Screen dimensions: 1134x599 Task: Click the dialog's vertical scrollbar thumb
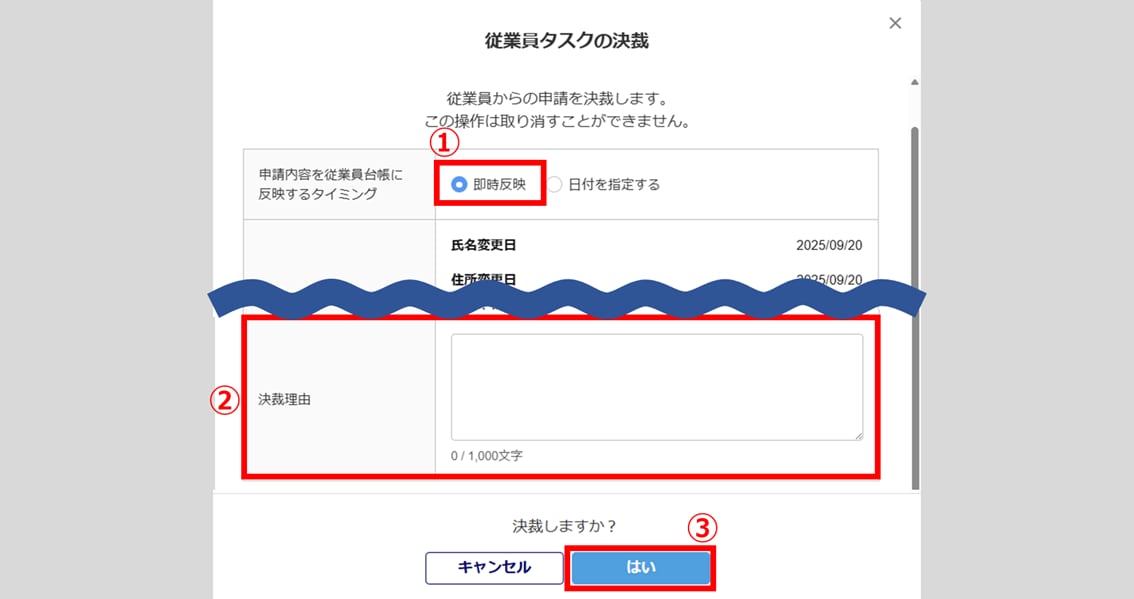(x=914, y=300)
